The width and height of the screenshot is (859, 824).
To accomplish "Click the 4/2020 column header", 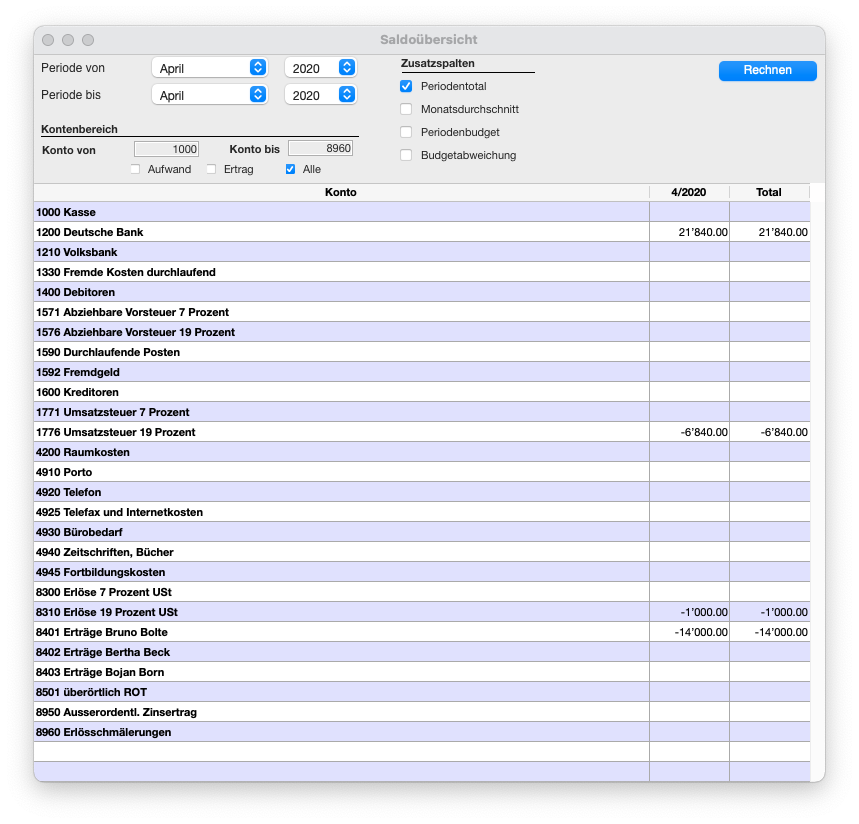I will [689, 192].
